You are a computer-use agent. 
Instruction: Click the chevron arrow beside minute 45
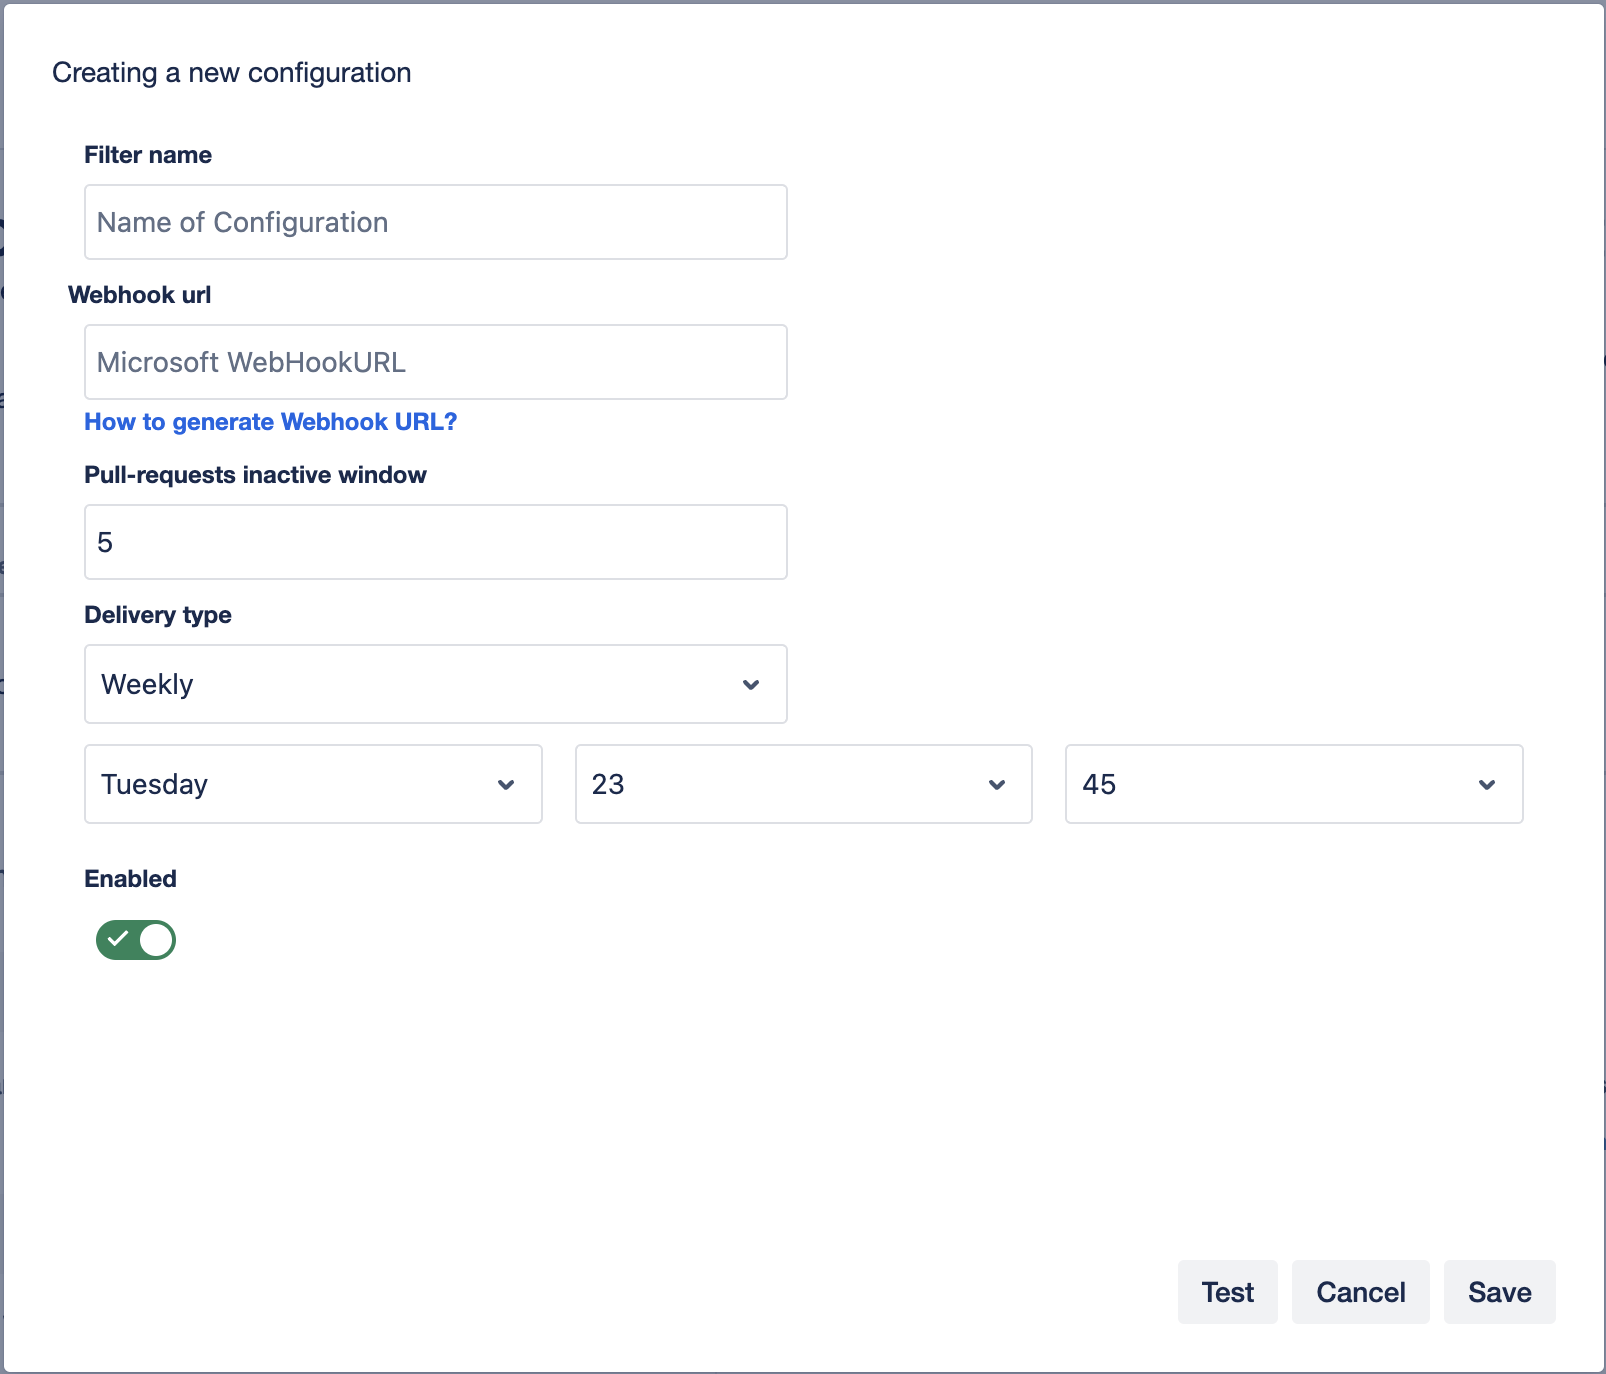pos(1486,785)
